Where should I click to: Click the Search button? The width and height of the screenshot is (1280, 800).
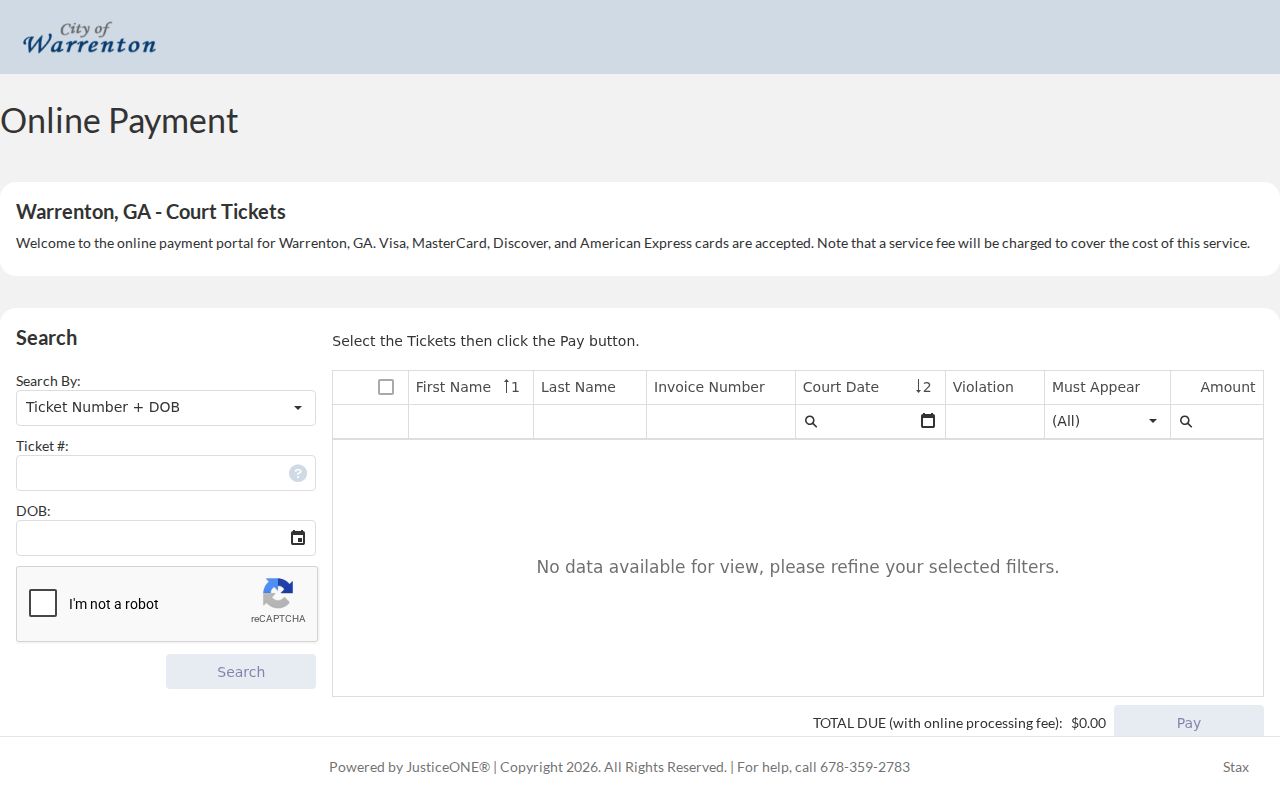[241, 672]
